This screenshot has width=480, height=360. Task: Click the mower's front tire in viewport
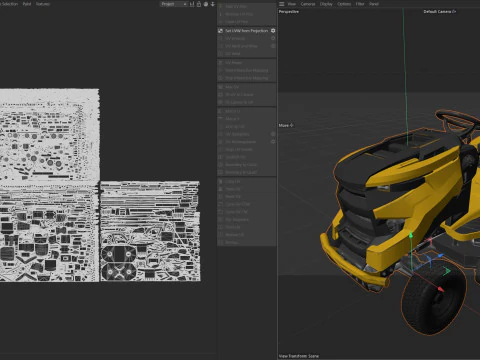tap(433, 298)
